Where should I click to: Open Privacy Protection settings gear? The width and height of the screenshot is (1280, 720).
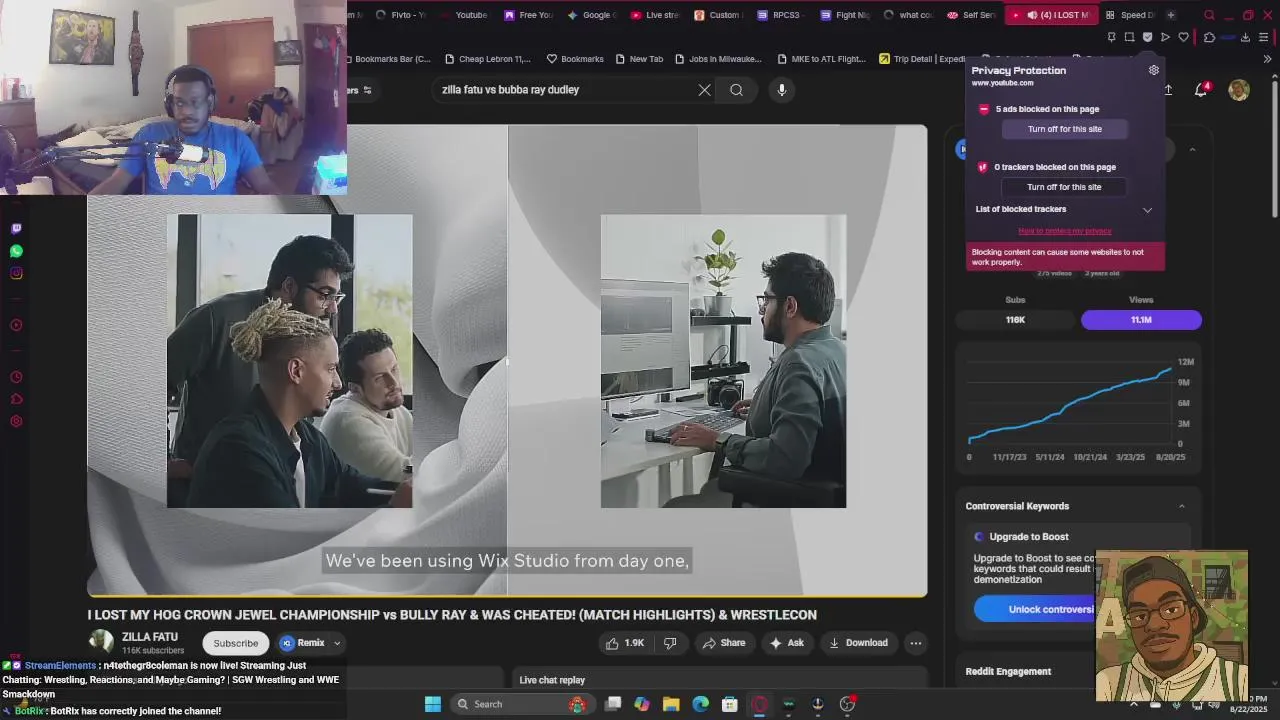[1154, 70]
